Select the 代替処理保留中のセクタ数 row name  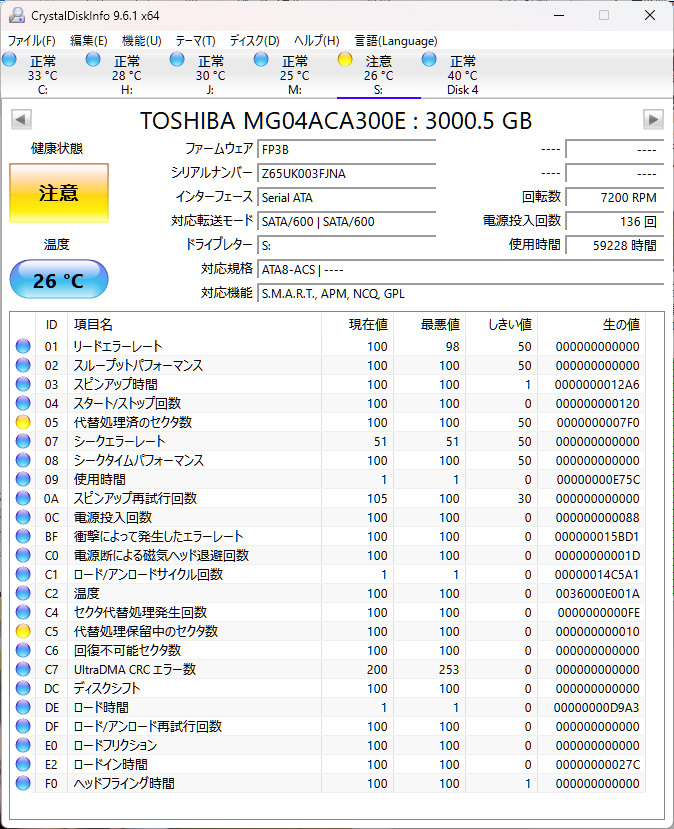[146, 631]
